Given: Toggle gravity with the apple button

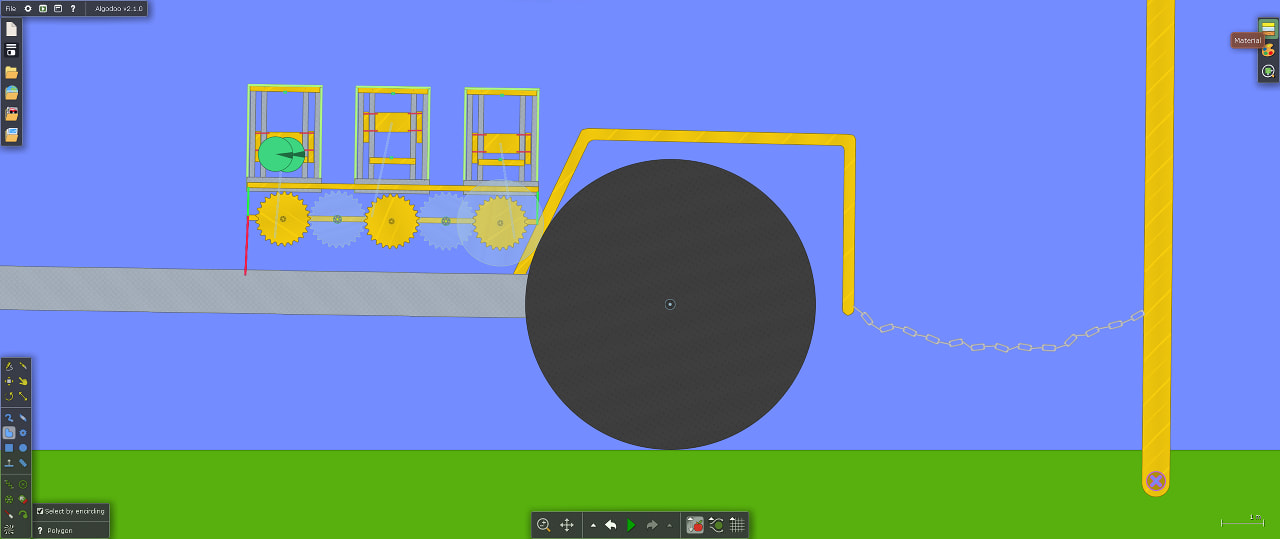Looking at the screenshot, I should tap(694, 525).
